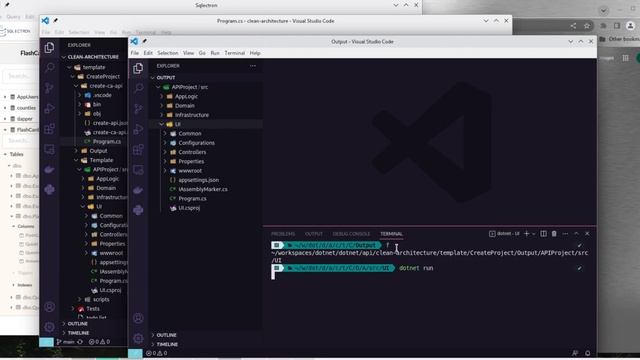Open Program.cs in Output window explorer

point(192,199)
